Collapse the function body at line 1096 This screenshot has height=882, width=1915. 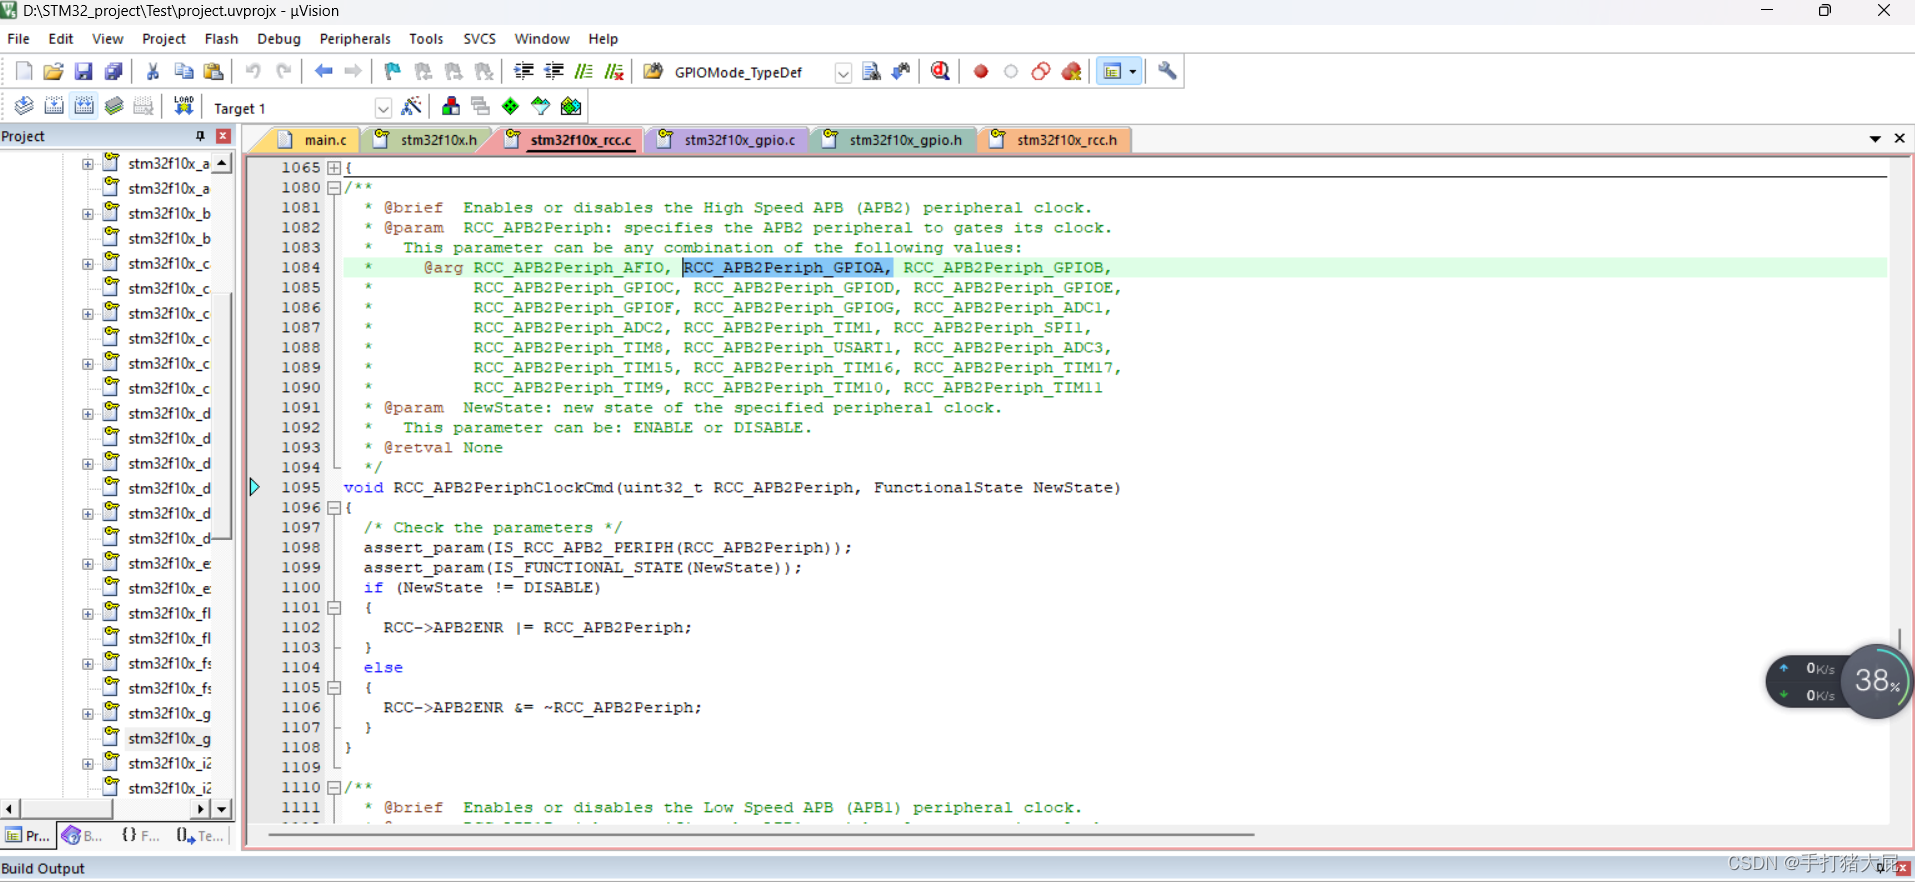pyautogui.click(x=334, y=508)
